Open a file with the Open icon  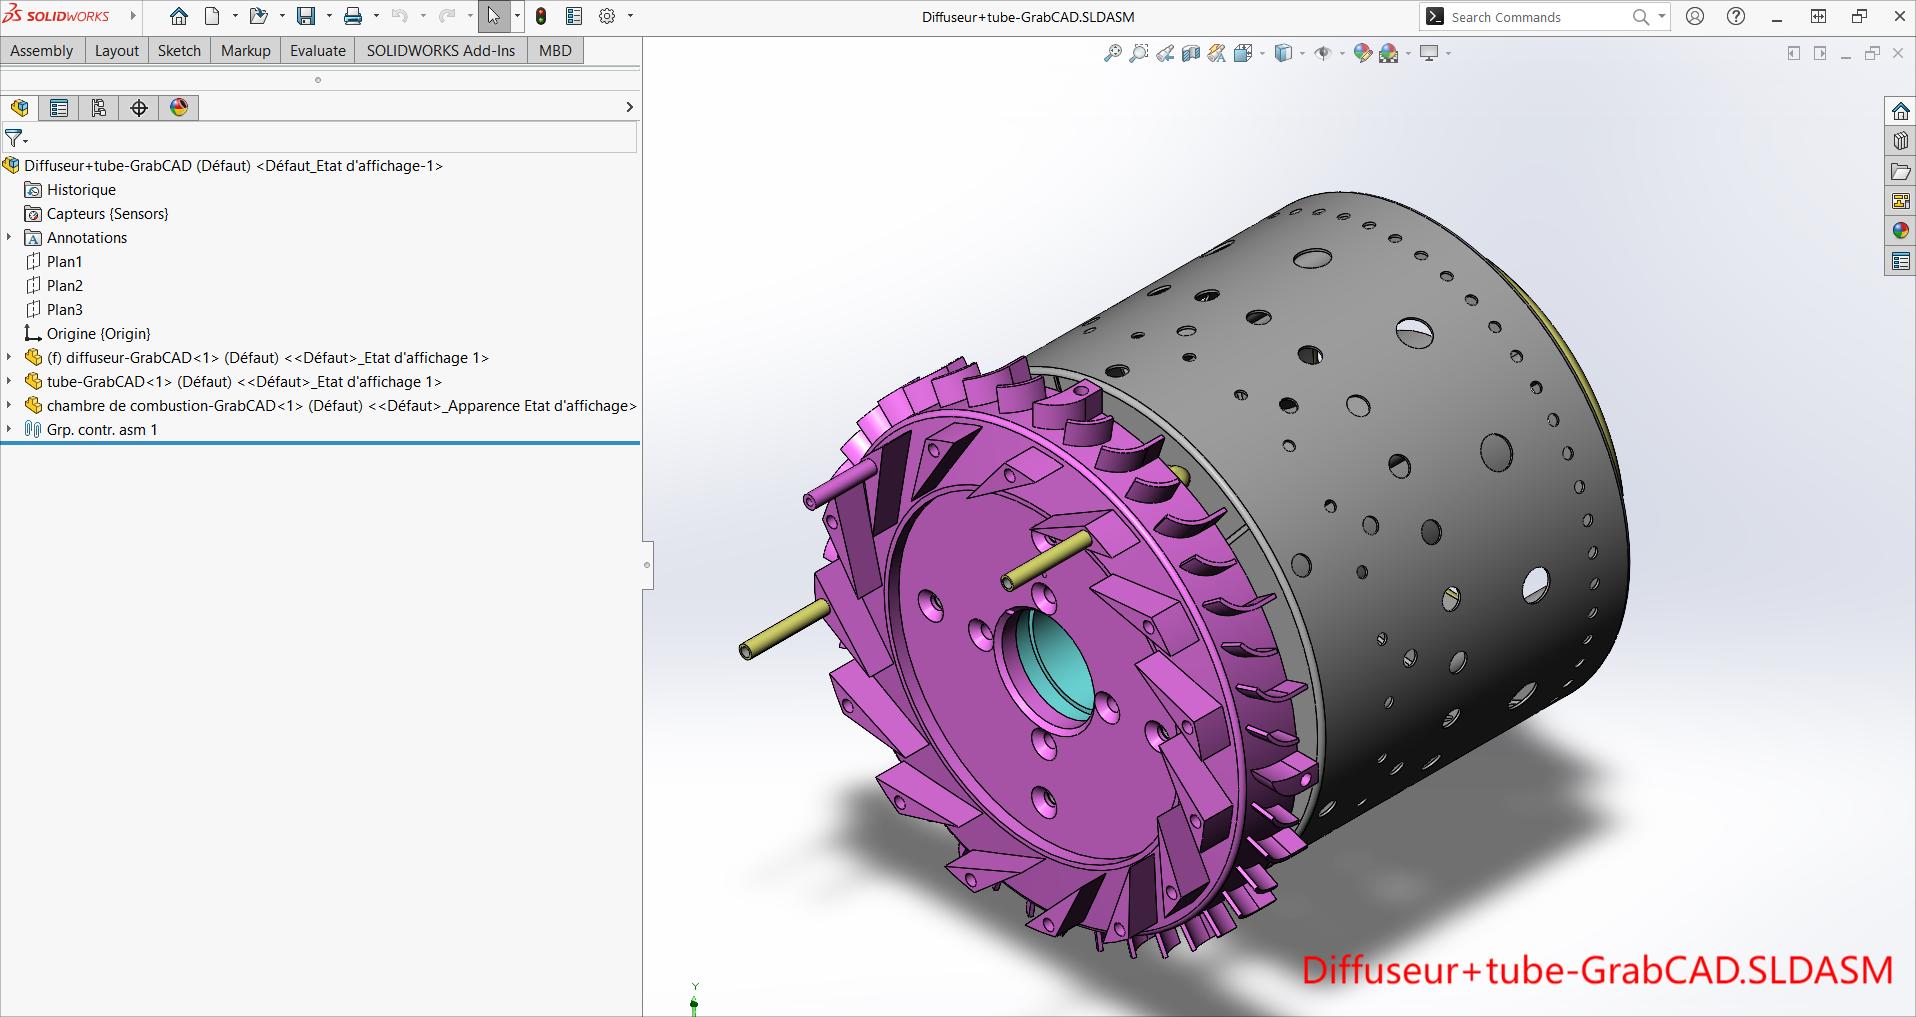click(x=258, y=16)
